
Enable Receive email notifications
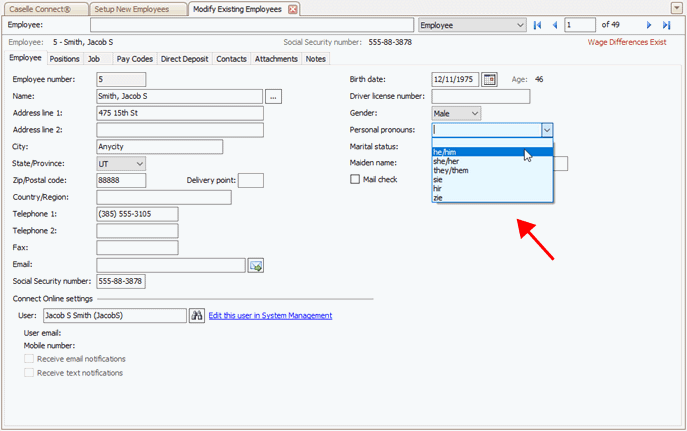coord(29,359)
